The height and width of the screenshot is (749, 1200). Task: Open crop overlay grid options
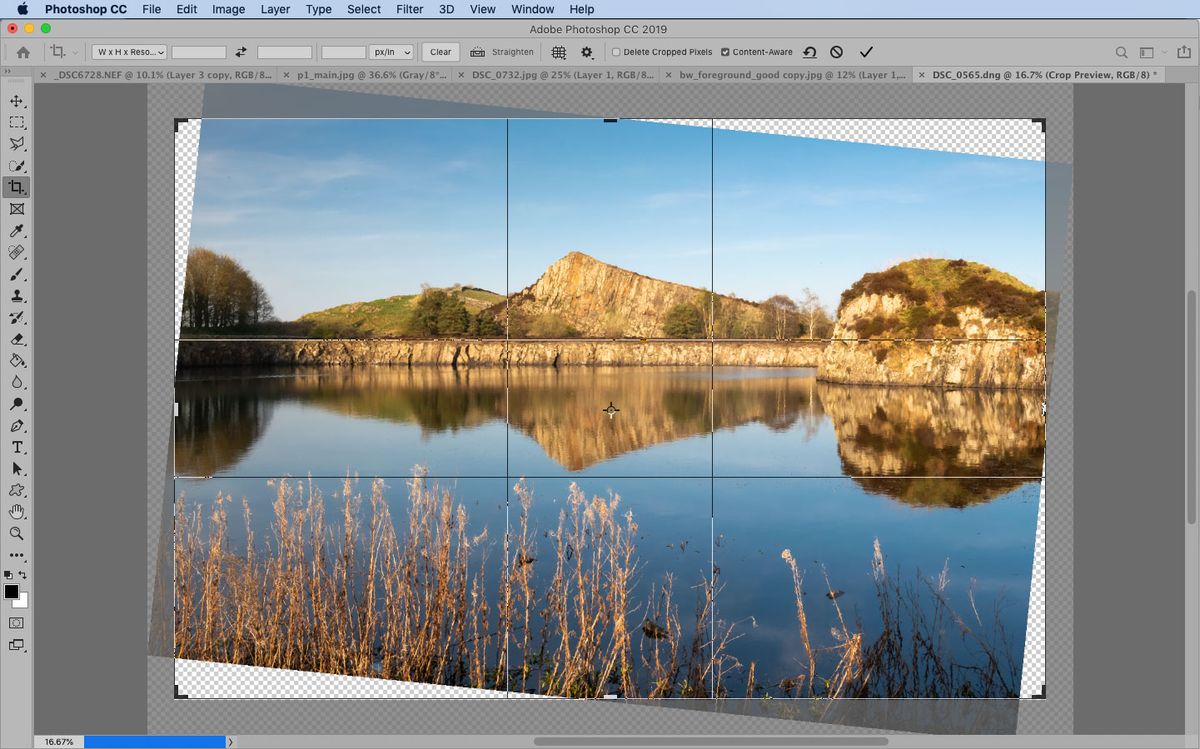559,52
